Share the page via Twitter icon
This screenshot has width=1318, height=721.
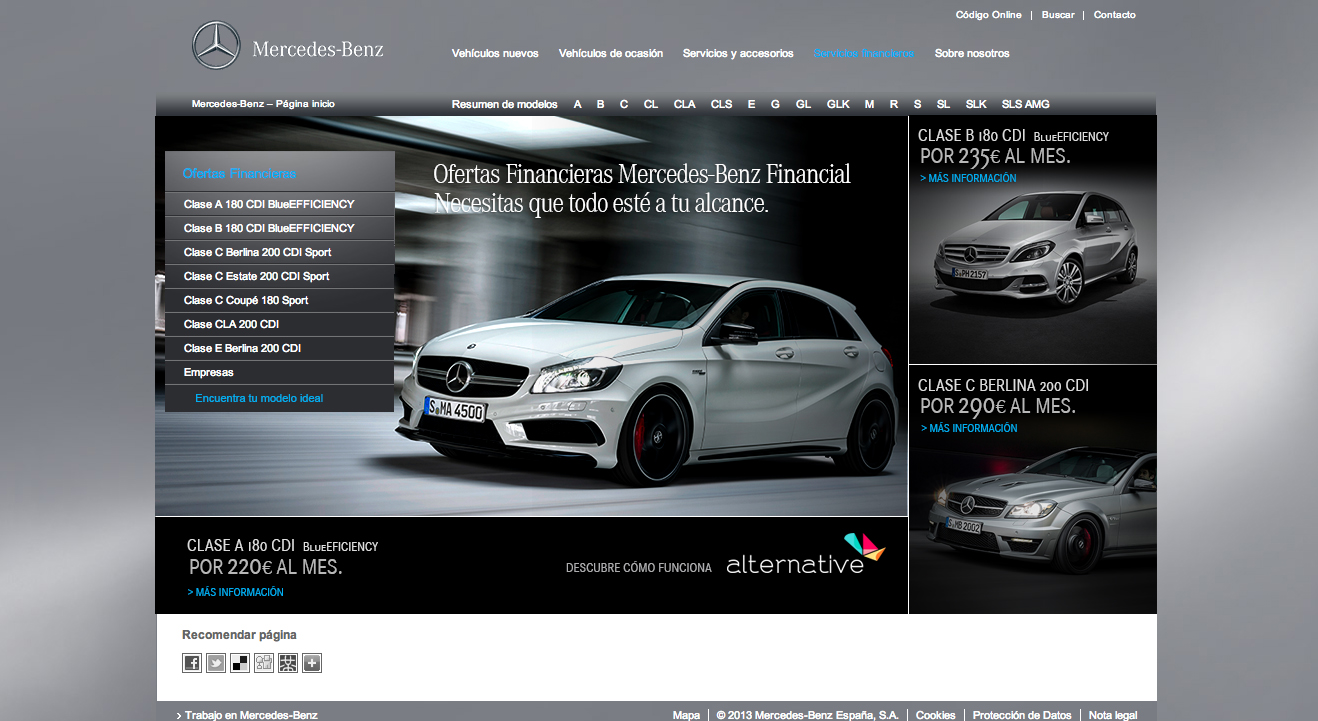pos(216,663)
